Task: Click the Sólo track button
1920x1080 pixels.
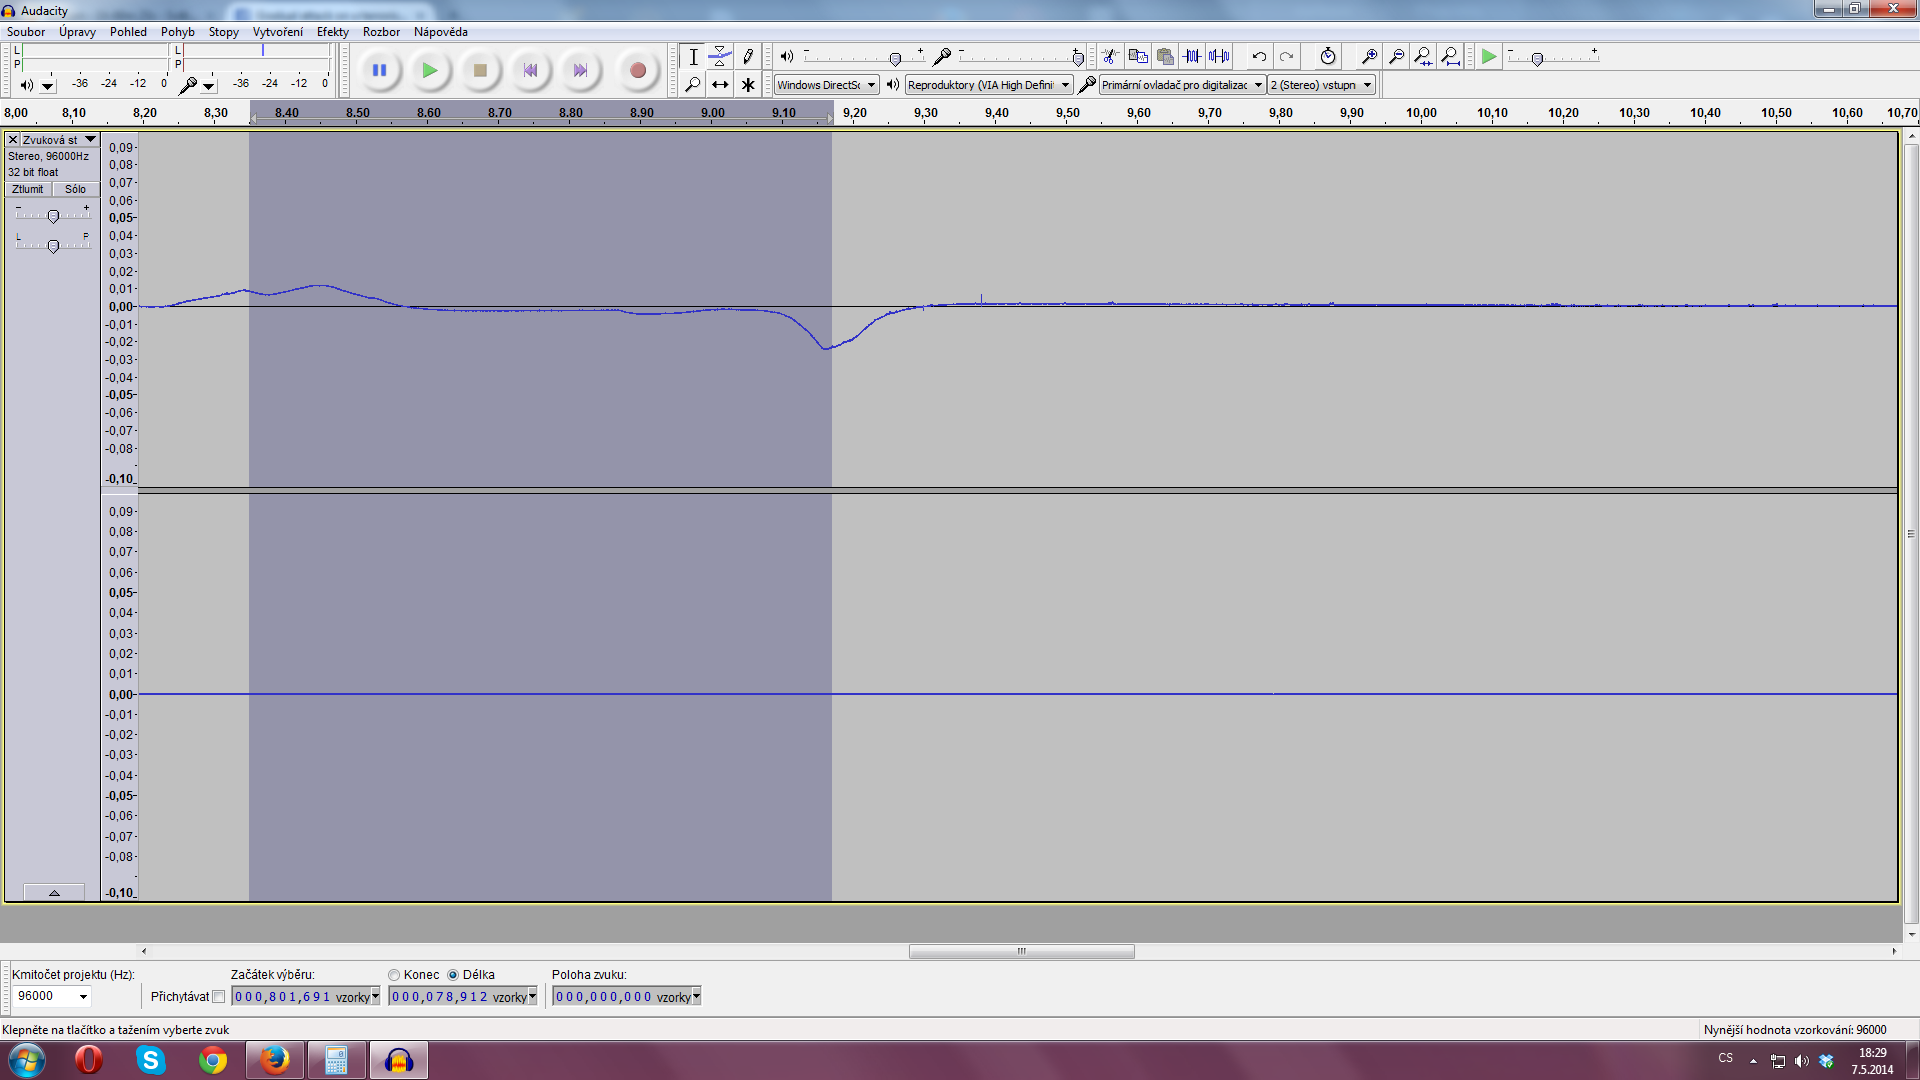Action: pyautogui.click(x=75, y=189)
